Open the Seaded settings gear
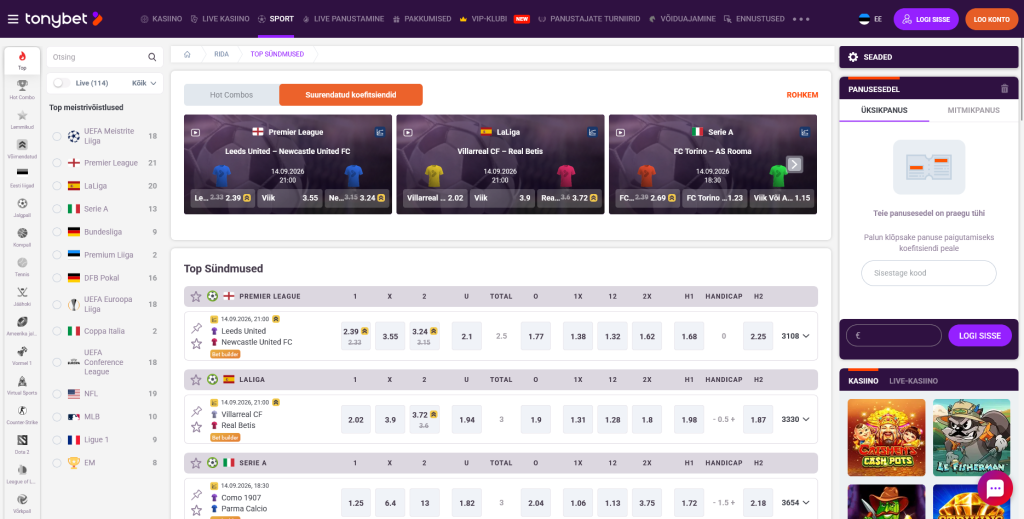1024x519 pixels. (x=853, y=57)
